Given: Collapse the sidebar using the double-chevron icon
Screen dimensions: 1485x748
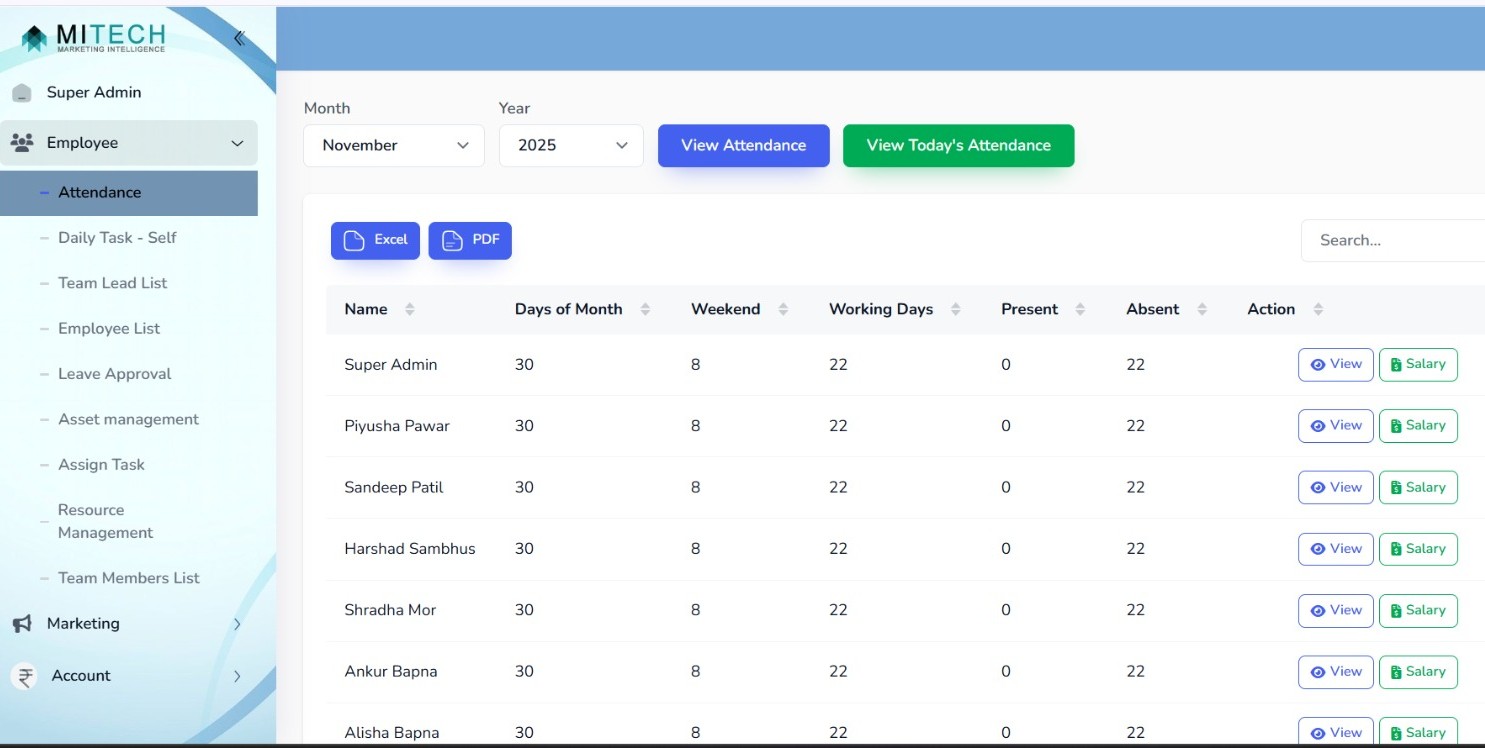Looking at the screenshot, I should 239,37.
